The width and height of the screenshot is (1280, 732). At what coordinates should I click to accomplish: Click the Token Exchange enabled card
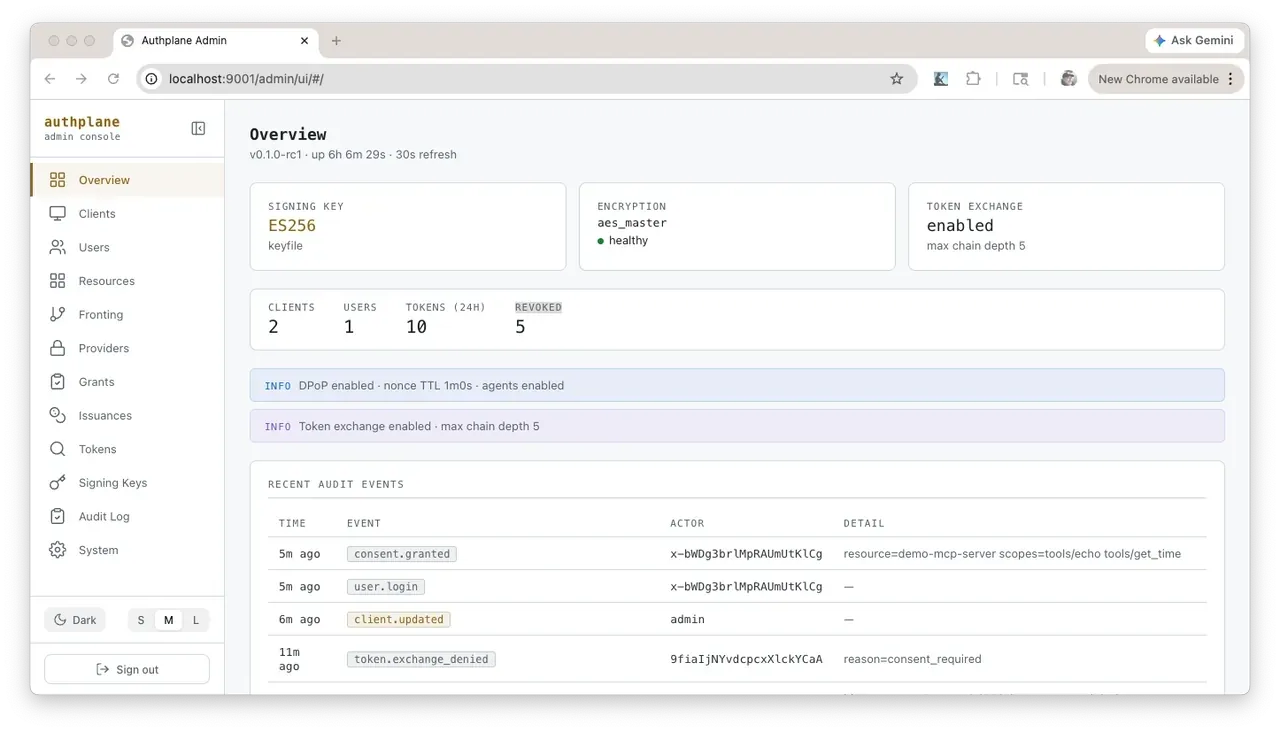(x=1066, y=226)
